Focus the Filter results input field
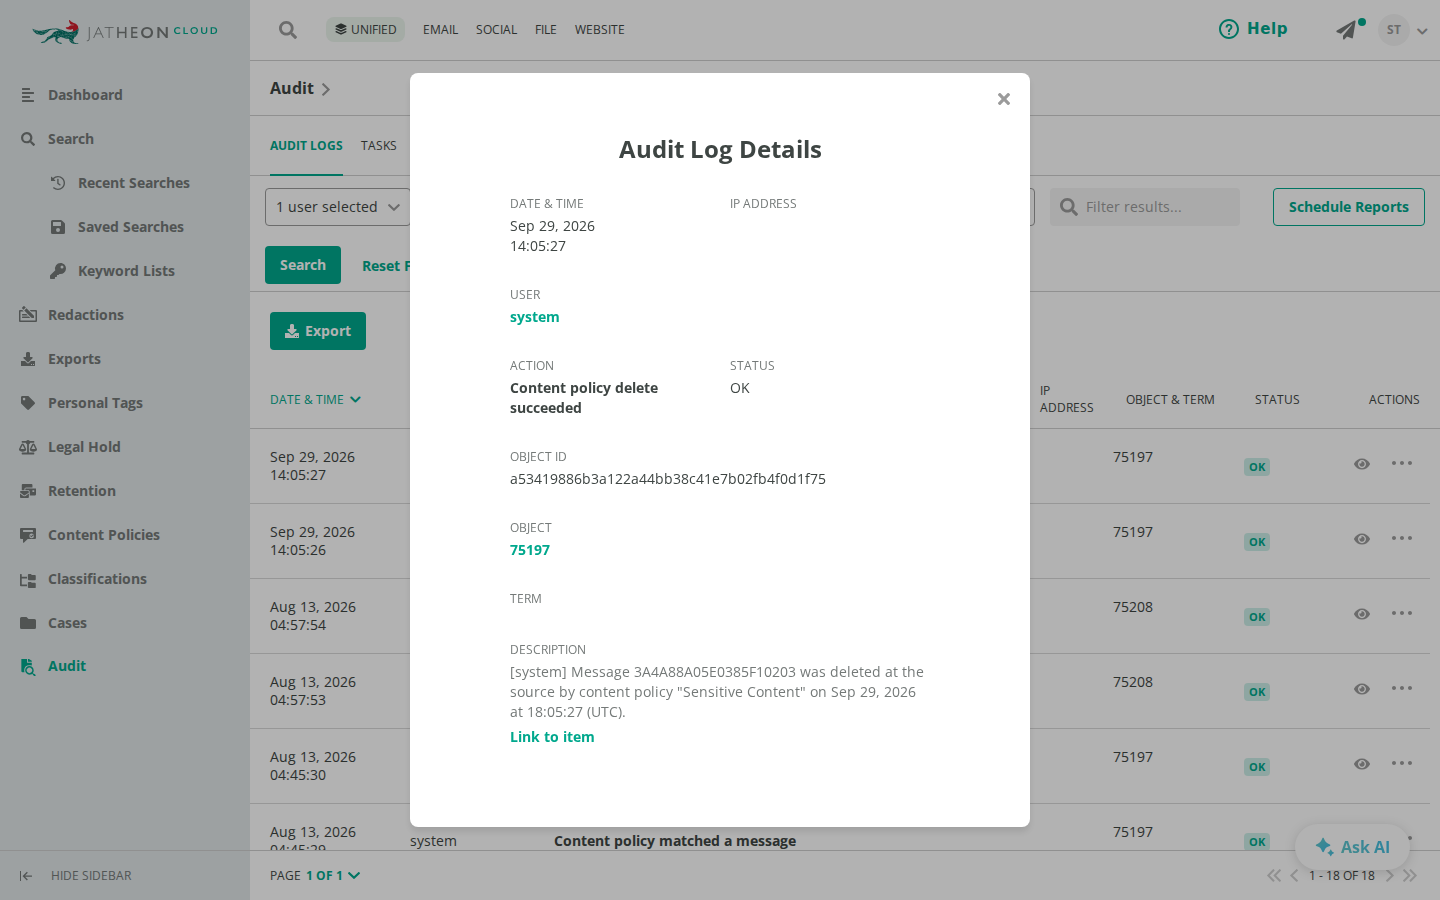1440x900 pixels. pos(1145,207)
